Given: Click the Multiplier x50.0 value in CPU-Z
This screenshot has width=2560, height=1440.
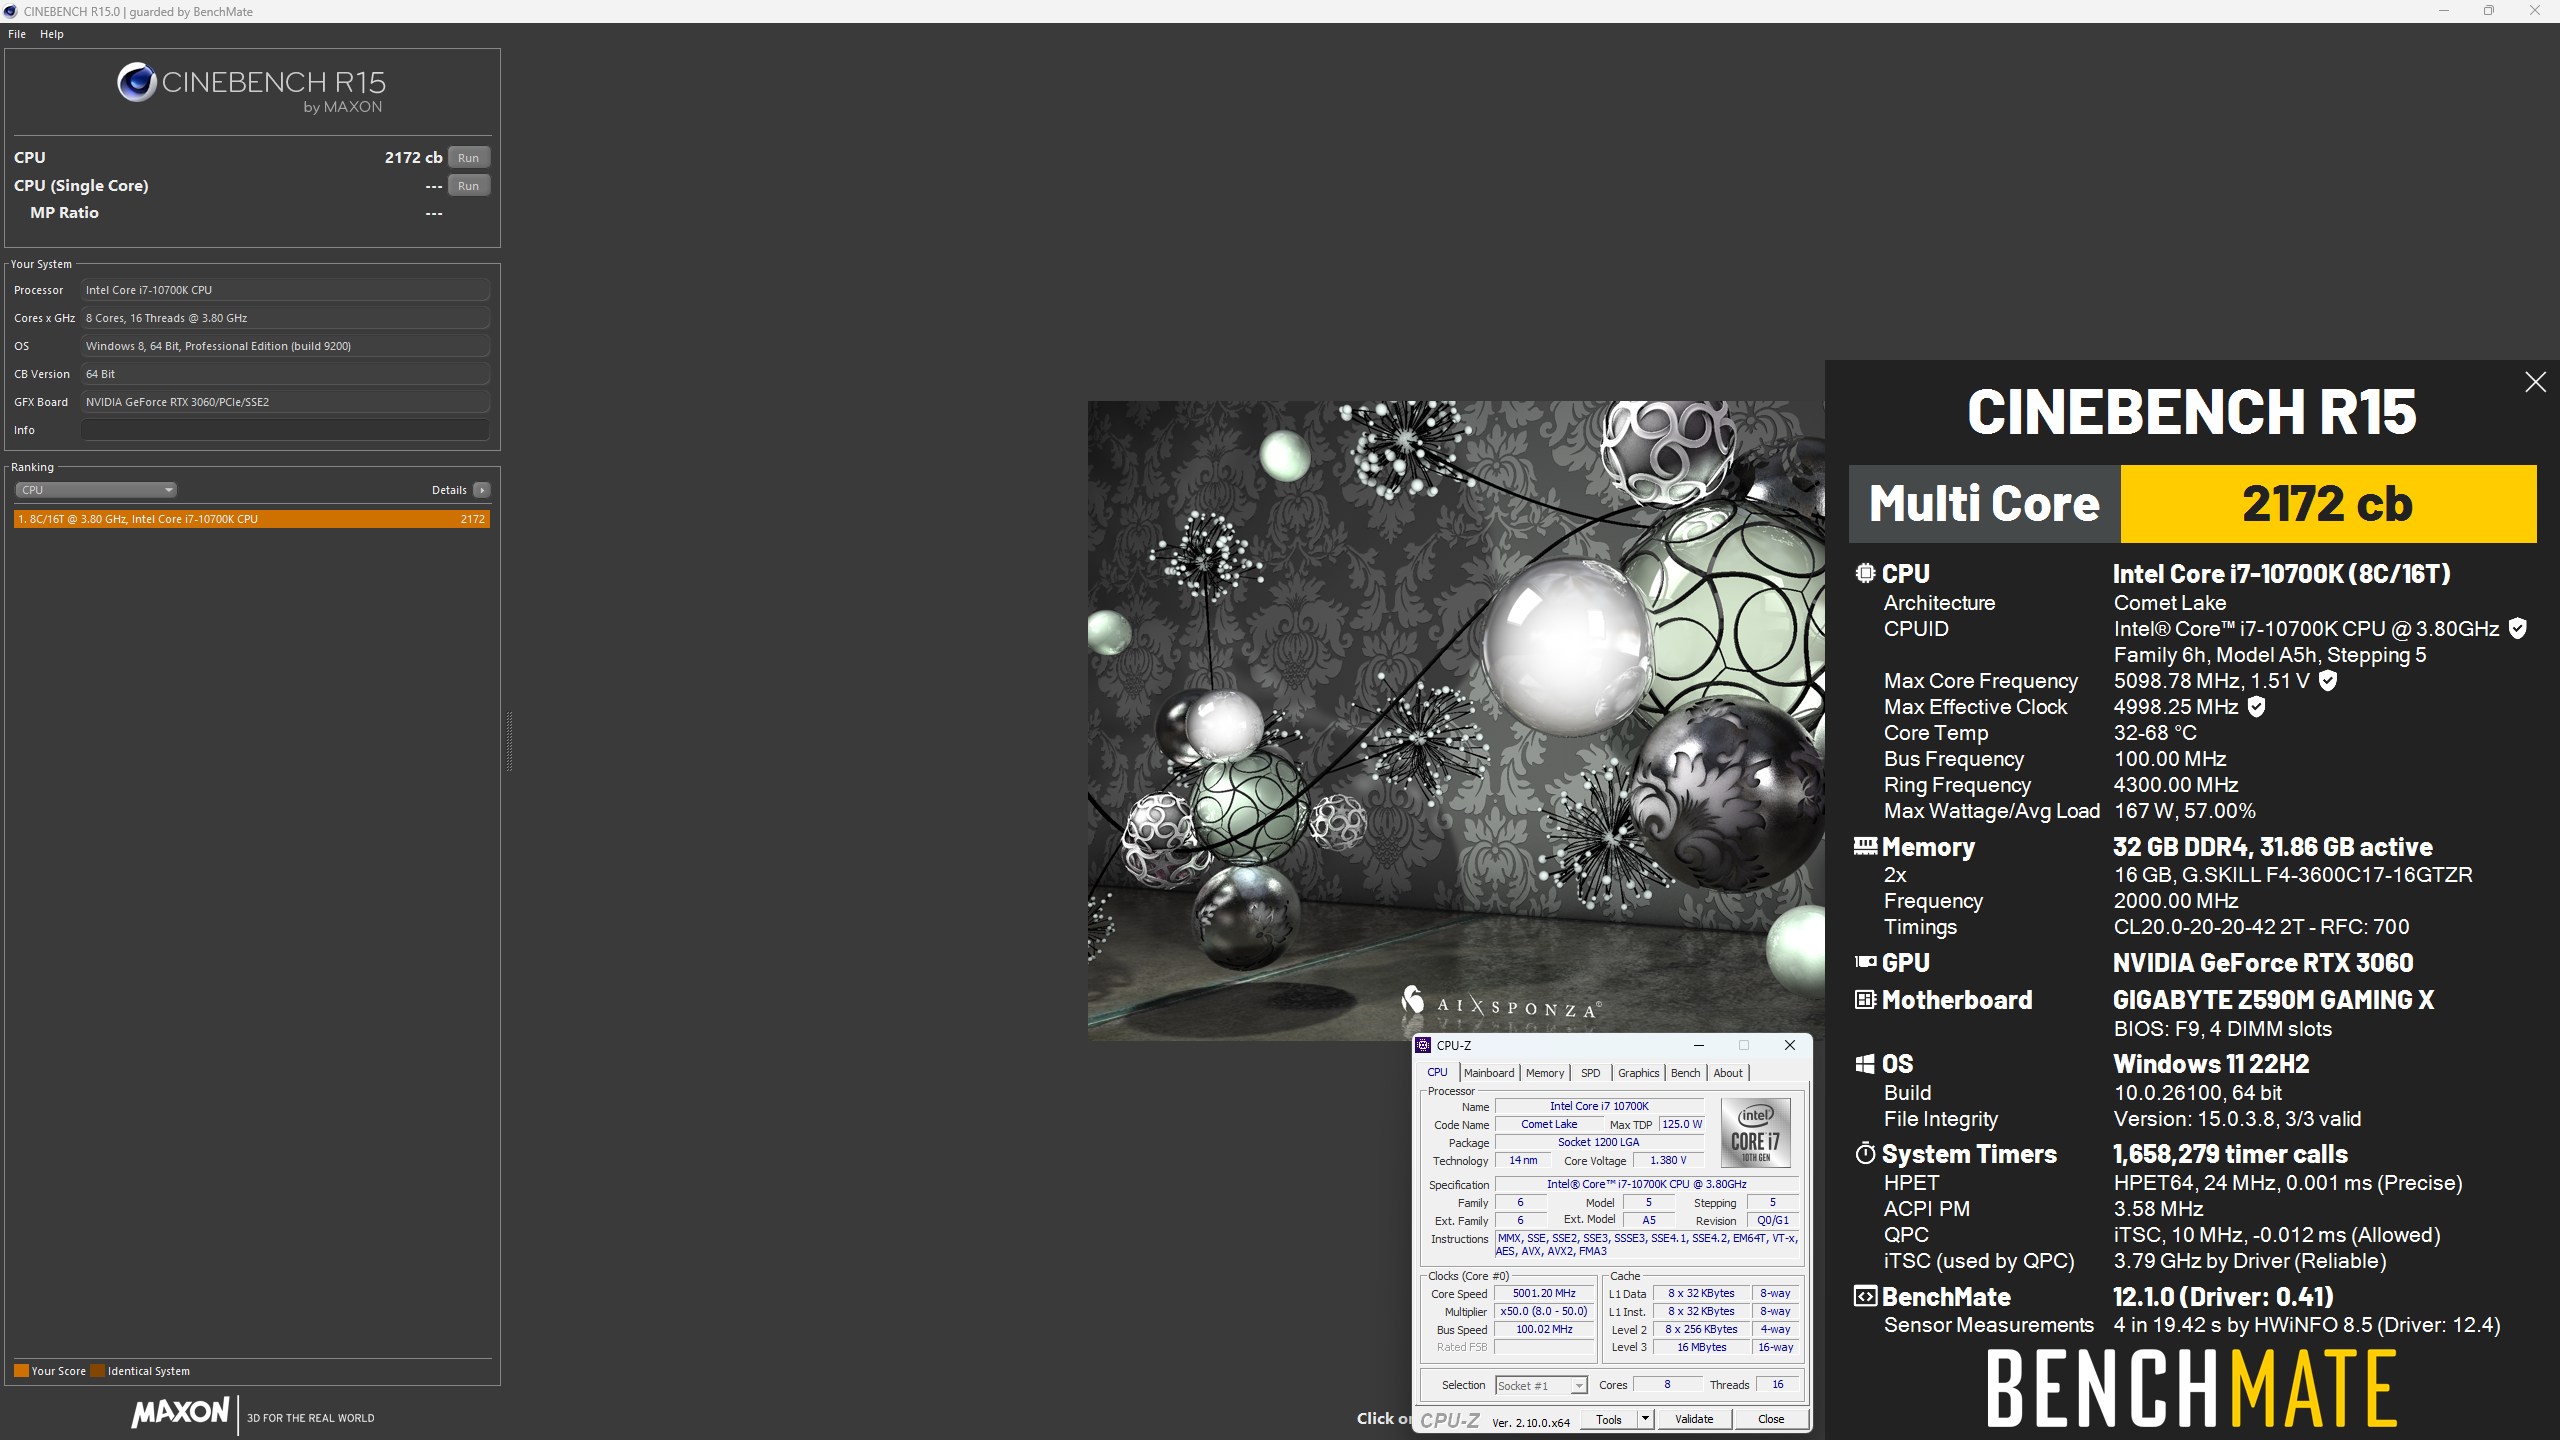Looking at the screenshot, I should [x=1544, y=1311].
